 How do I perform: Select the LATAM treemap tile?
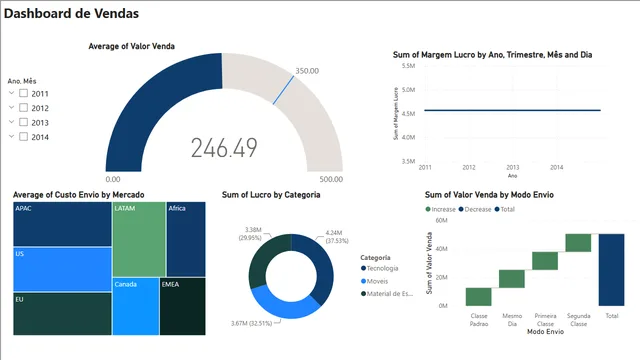point(139,239)
